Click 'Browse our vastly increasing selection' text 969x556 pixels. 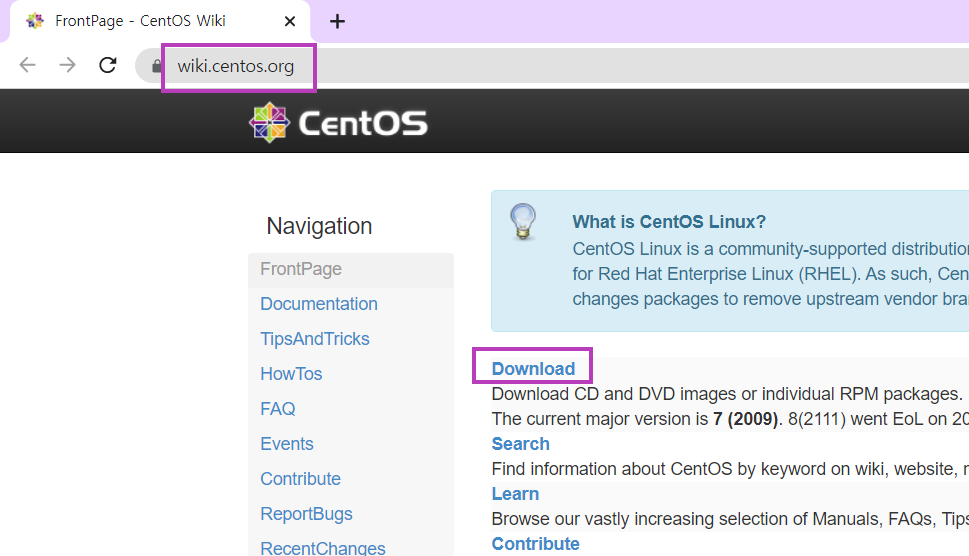730,519
